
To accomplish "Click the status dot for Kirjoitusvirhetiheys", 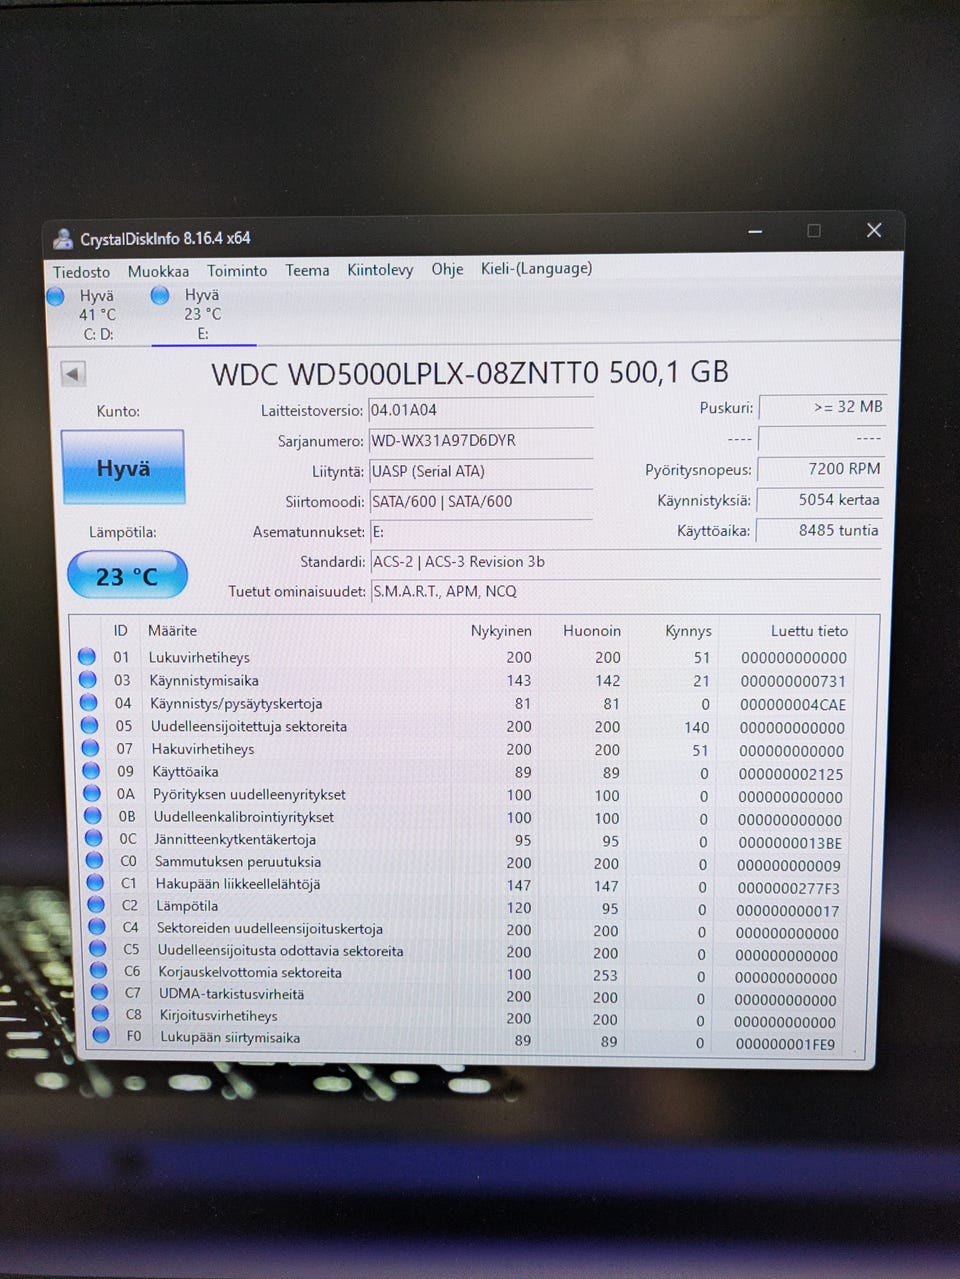I will pyautogui.click(x=100, y=1014).
